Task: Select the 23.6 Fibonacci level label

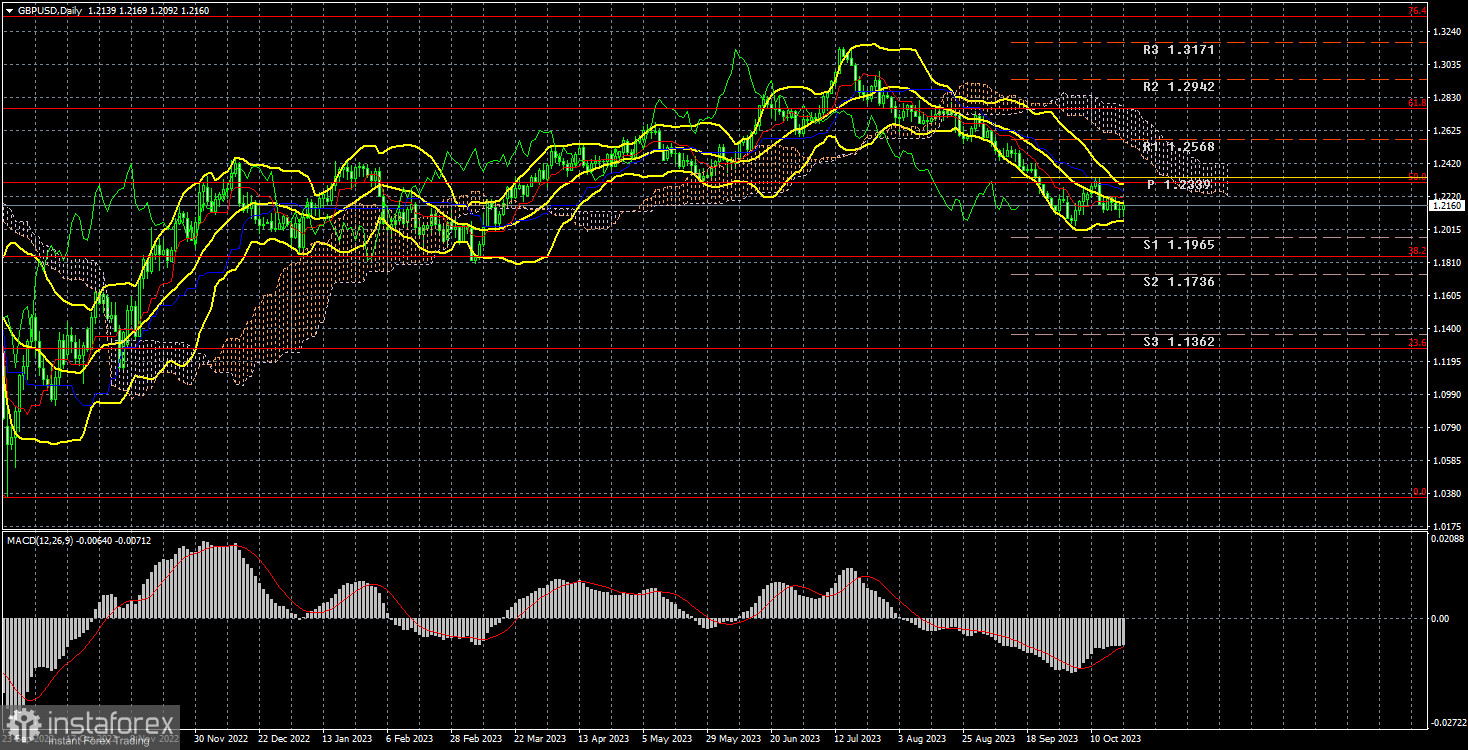Action: pos(1417,344)
